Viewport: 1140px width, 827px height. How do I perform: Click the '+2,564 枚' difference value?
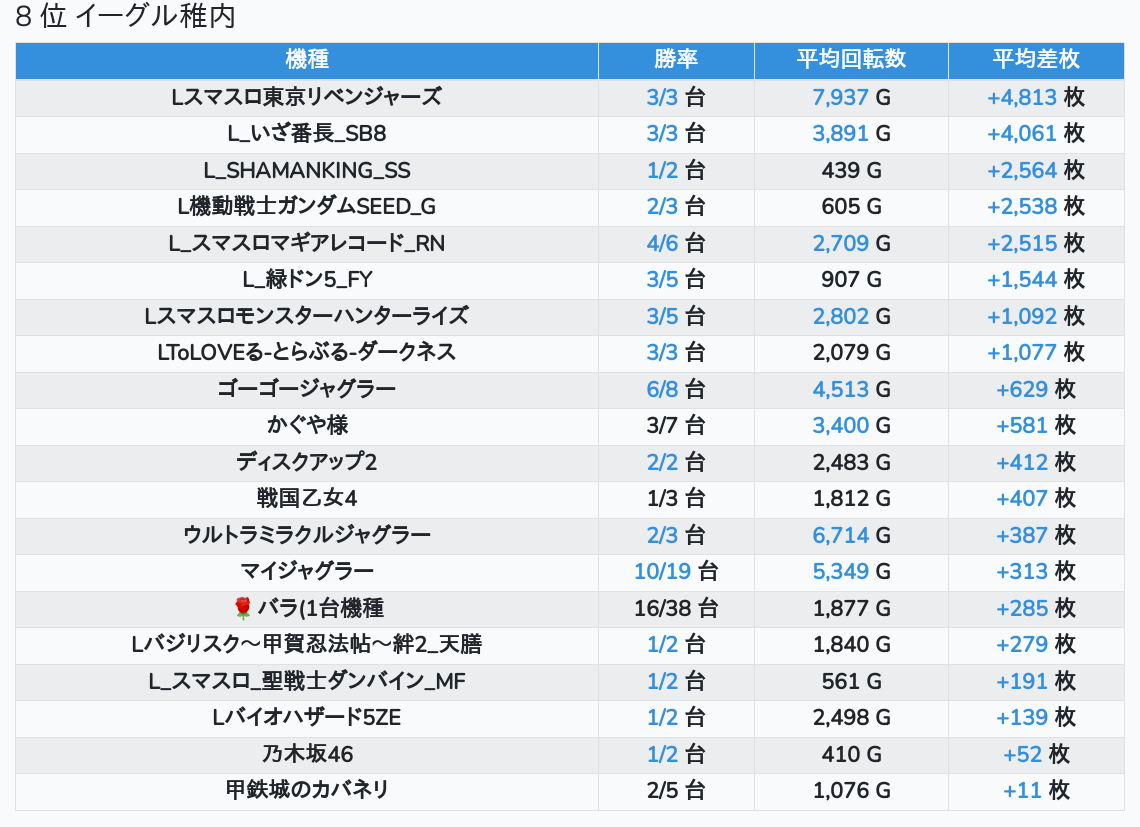(x=1036, y=170)
